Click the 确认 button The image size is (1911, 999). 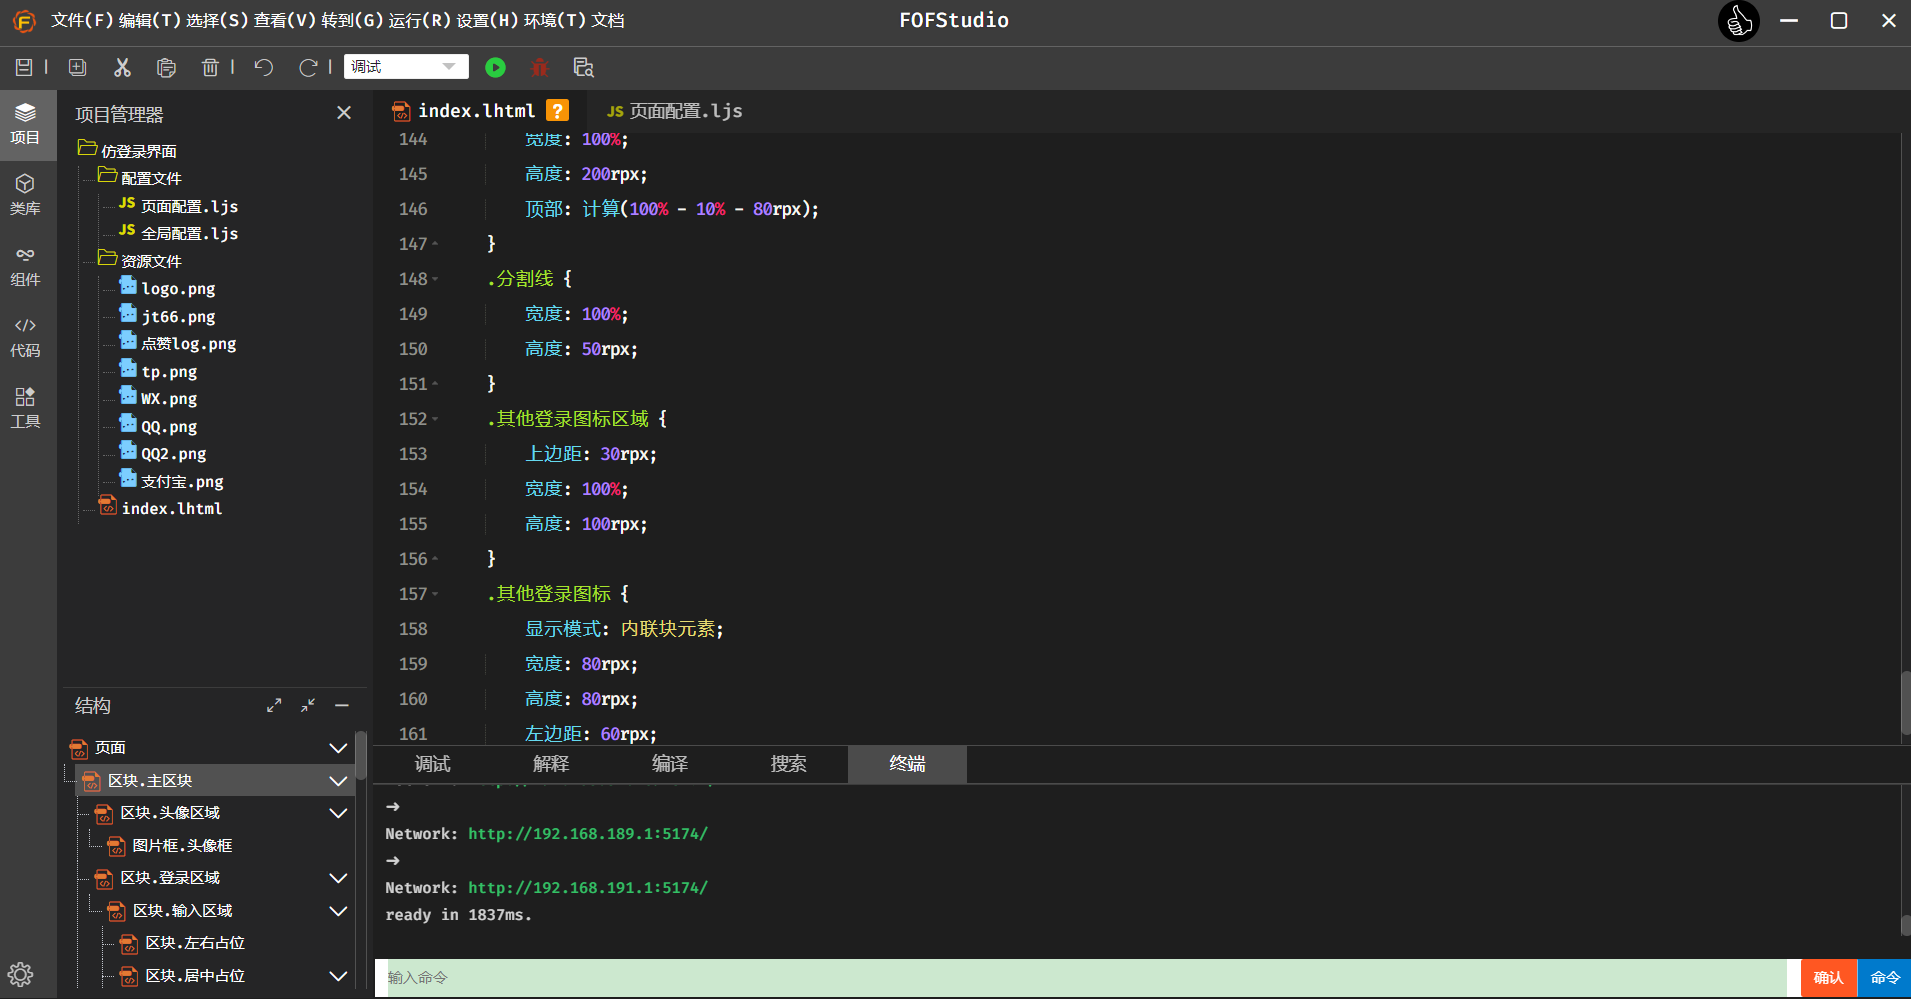point(1828,977)
